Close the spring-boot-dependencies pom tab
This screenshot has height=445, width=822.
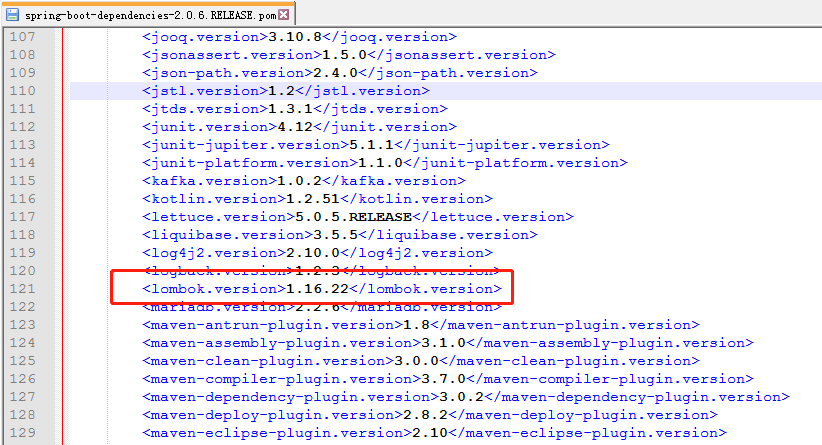point(284,14)
